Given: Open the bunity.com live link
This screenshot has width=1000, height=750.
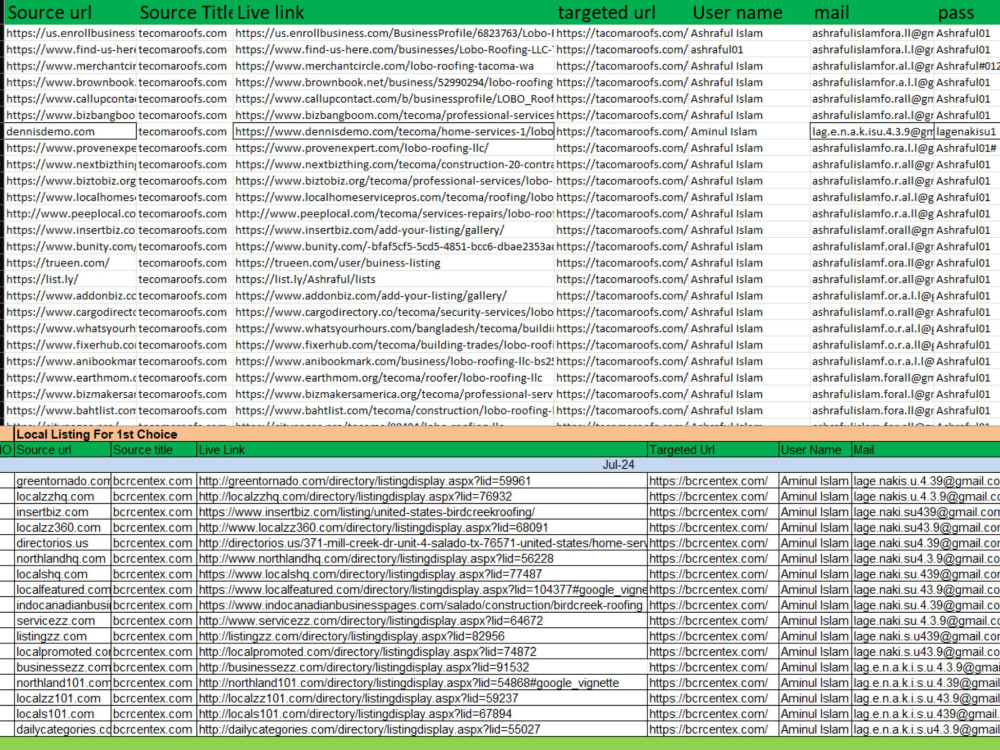Looking at the screenshot, I should click(393, 246).
